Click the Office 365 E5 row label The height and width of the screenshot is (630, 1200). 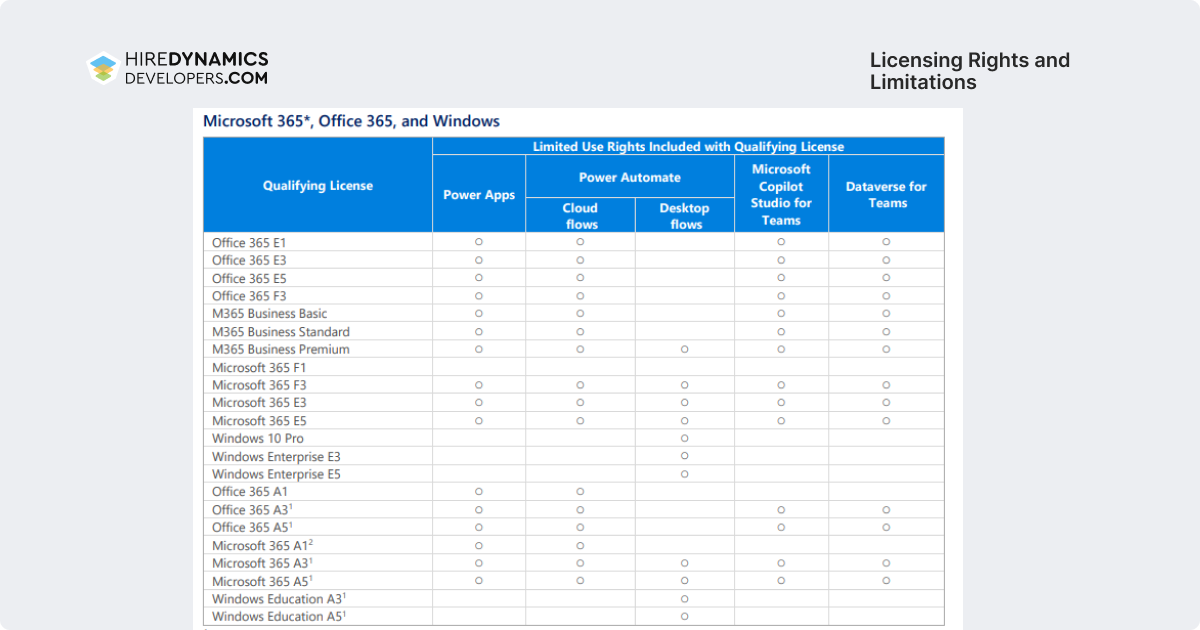249,278
